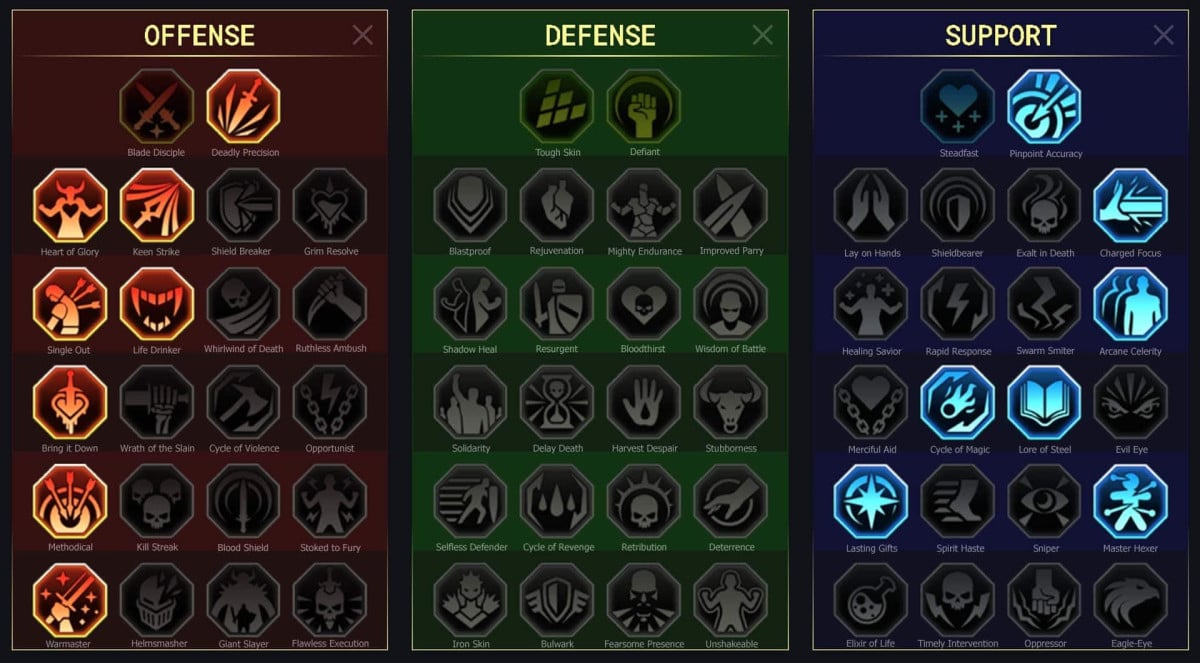Choose the Evil Eye mastery icon
The height and width of the screenshot is (663, 1200).
pyautogui.click(x=1131, y=403)
